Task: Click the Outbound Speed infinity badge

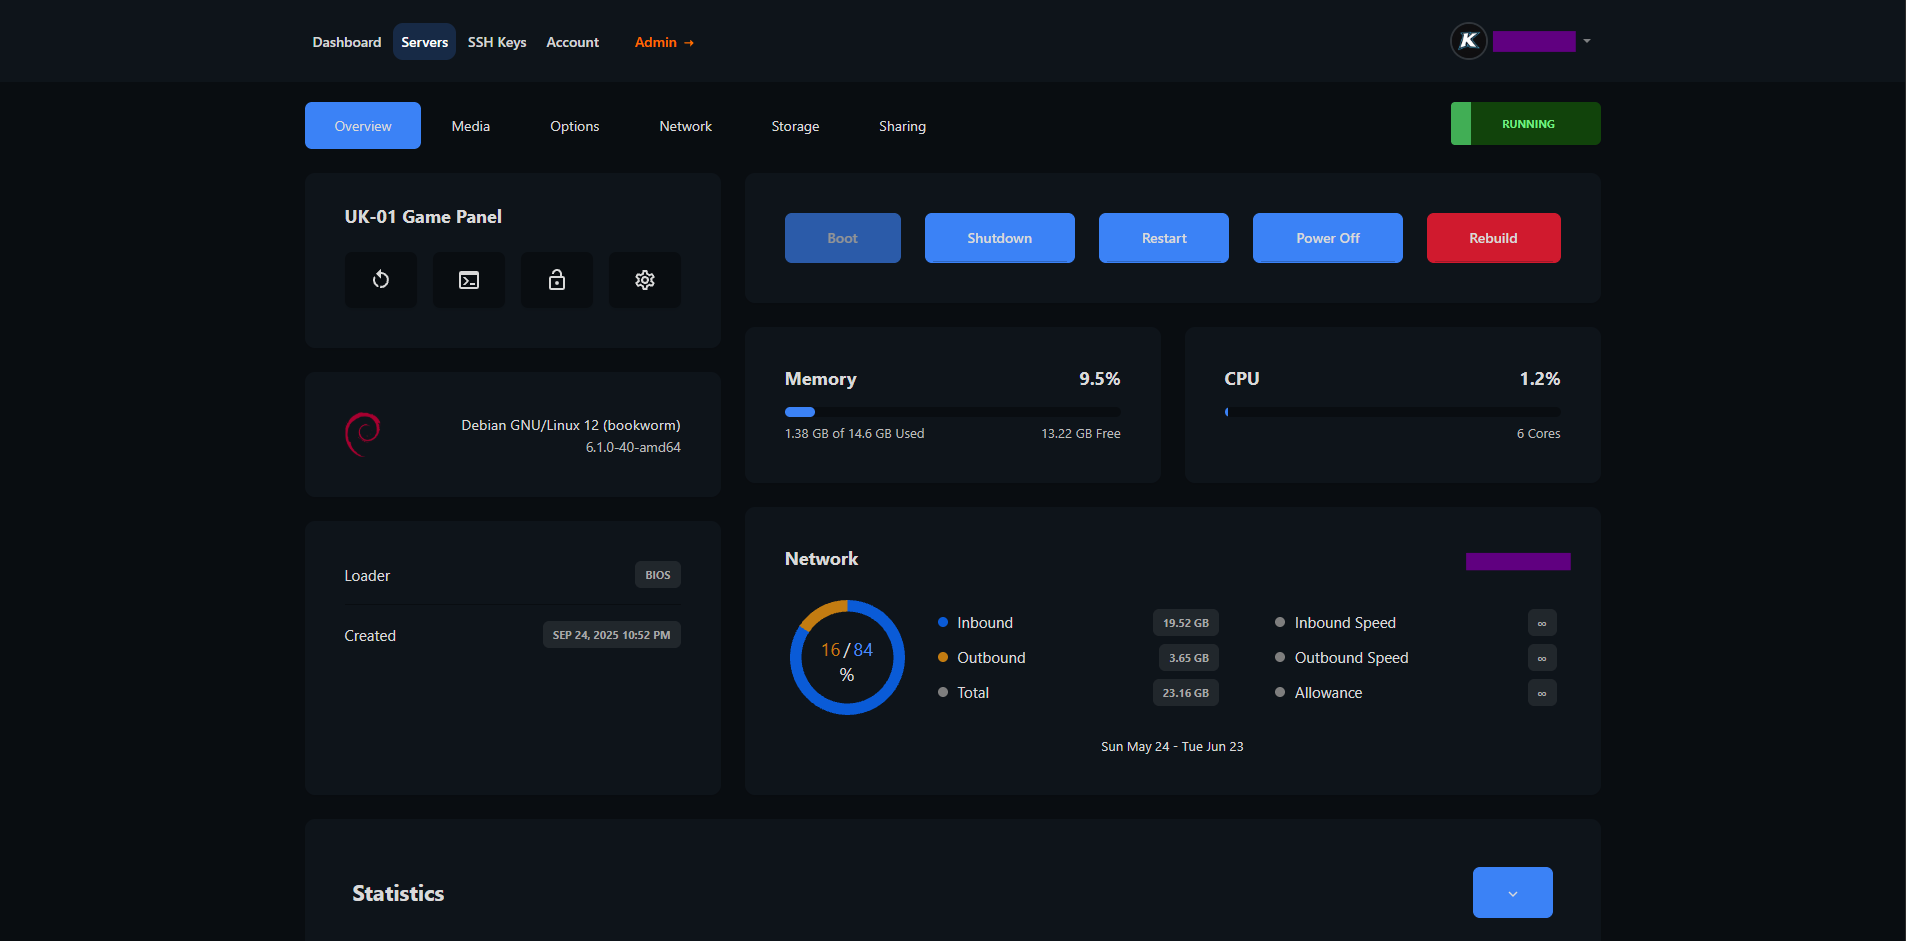Action: [1542, 658]
